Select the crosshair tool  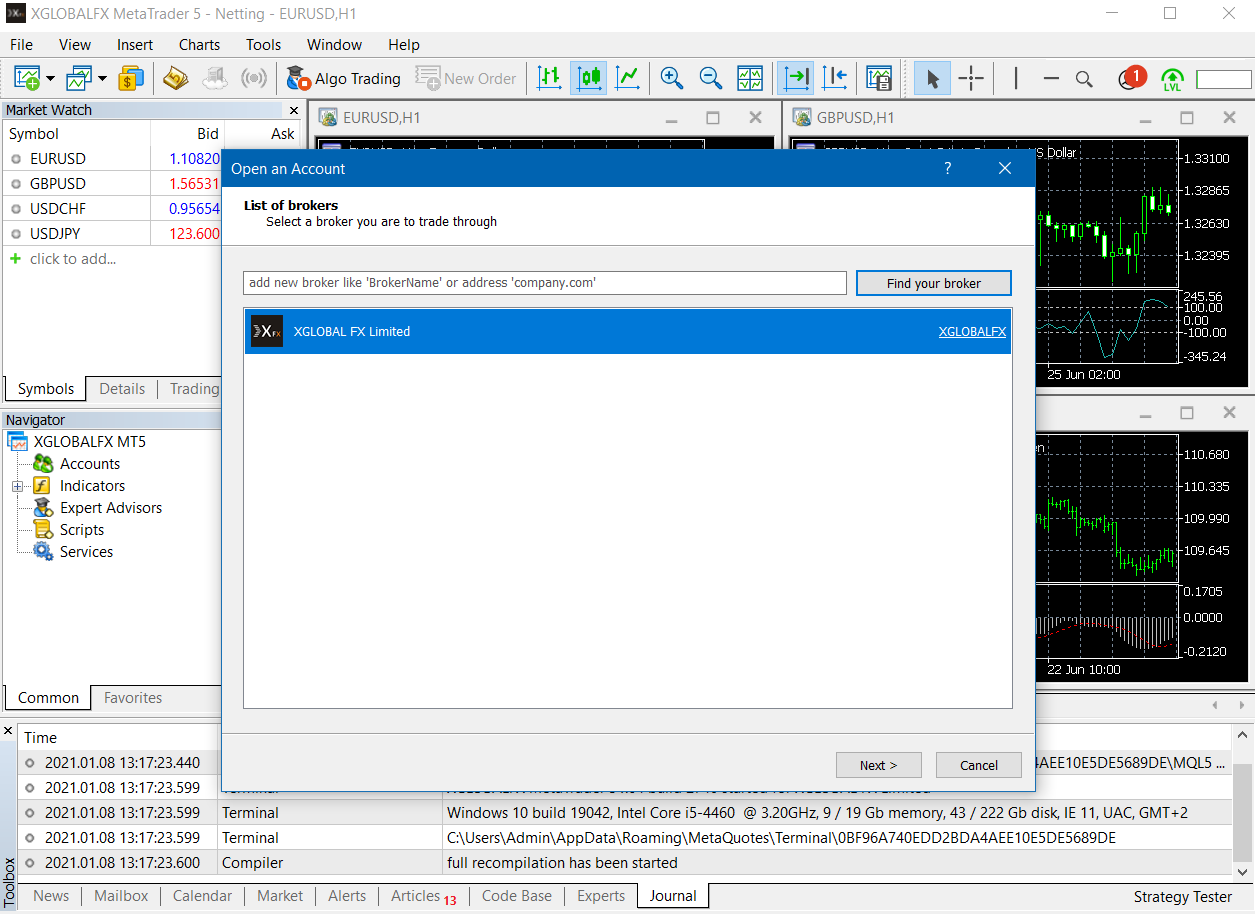point(971,78)
